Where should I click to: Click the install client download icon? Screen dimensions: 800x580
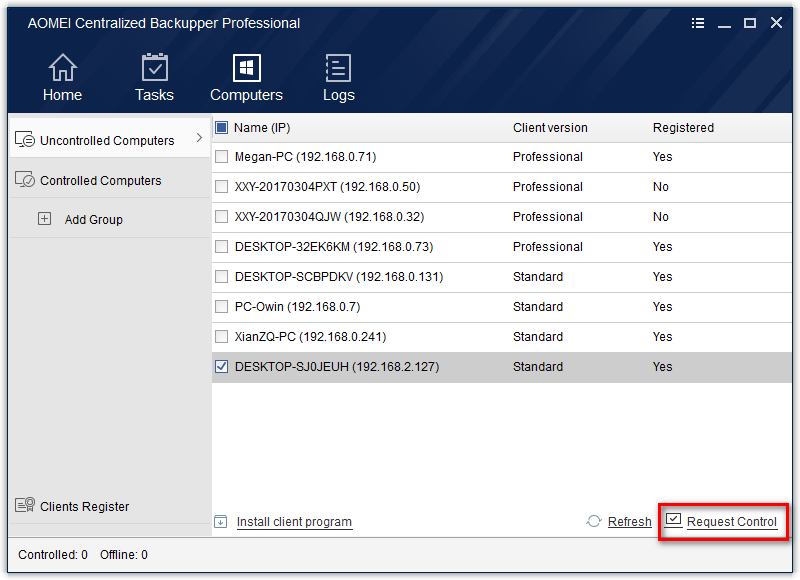tap(220, 521)
